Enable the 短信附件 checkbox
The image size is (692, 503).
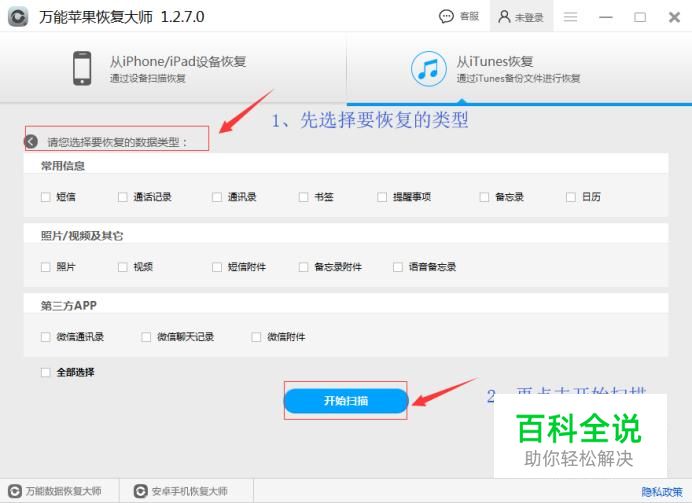217,267
